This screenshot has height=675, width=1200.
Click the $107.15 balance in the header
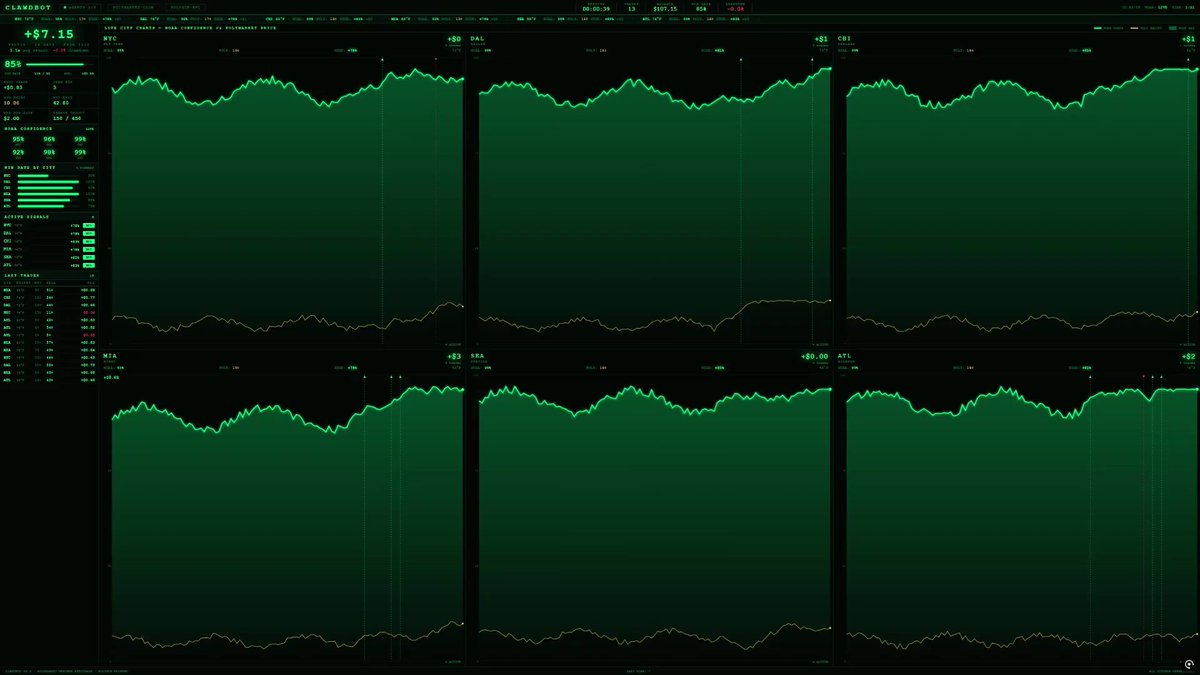tap(666, 9)
